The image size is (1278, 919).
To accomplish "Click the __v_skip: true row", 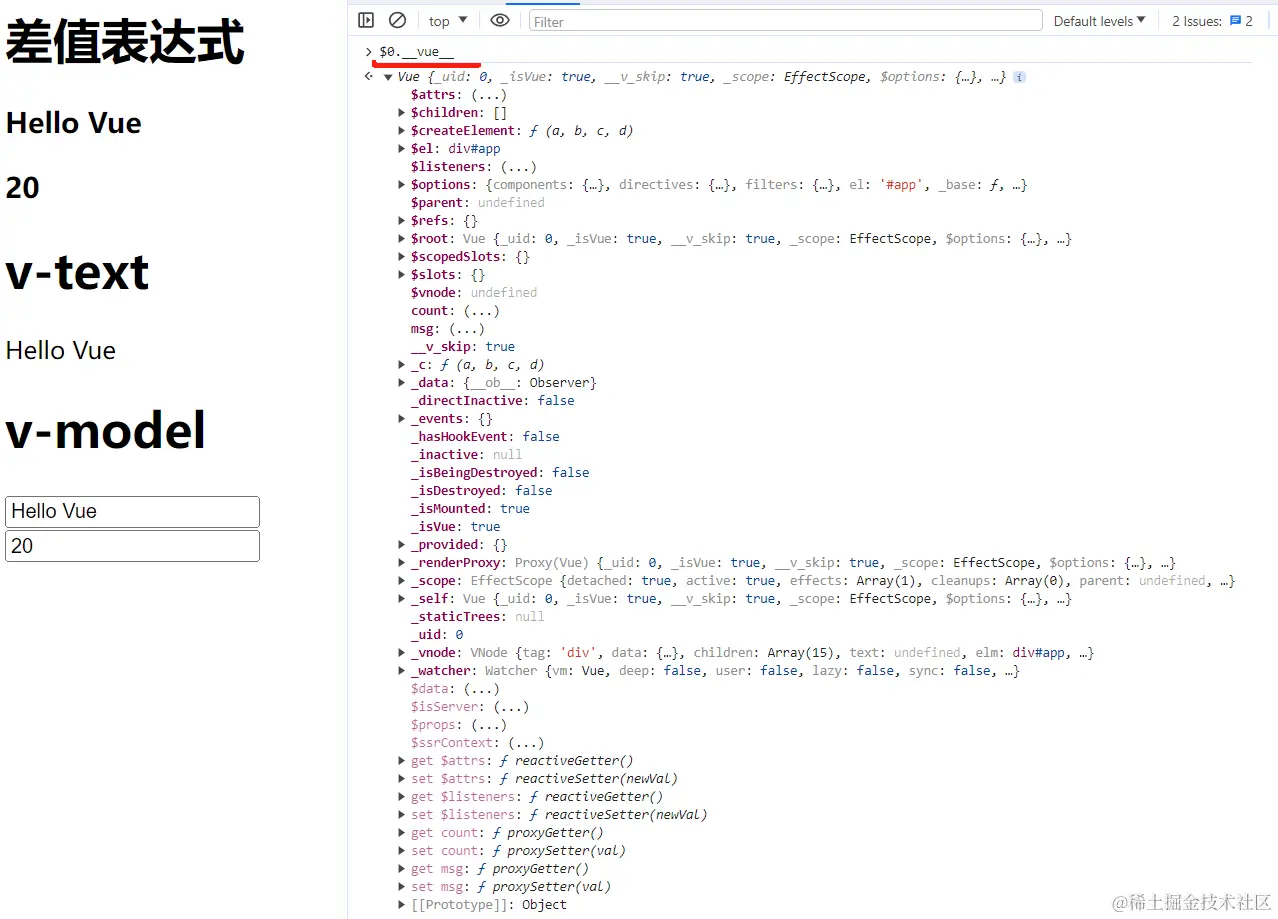I will pyautogui.click(x=463, y=347).
